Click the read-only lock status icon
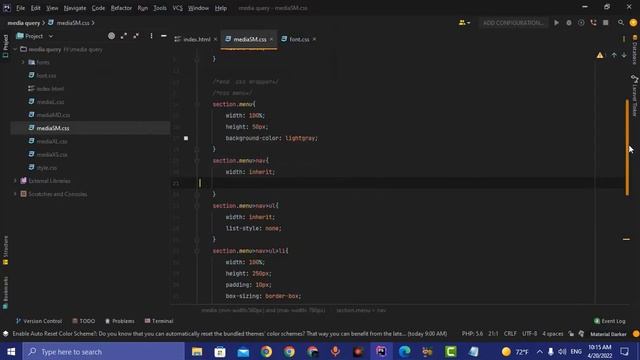 point(571,333)
